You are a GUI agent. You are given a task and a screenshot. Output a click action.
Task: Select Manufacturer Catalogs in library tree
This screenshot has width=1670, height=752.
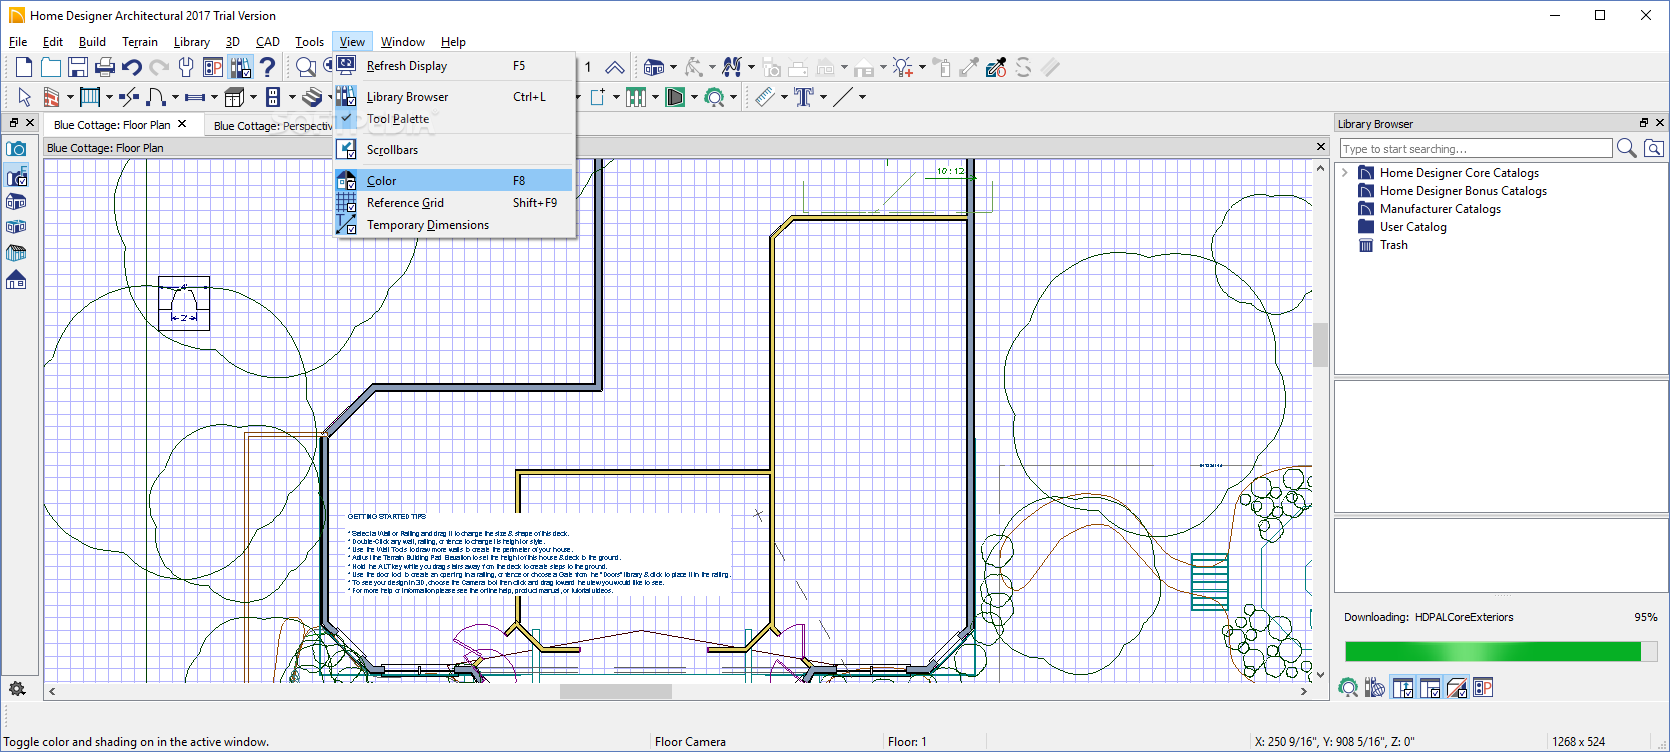coord(1440,209)
